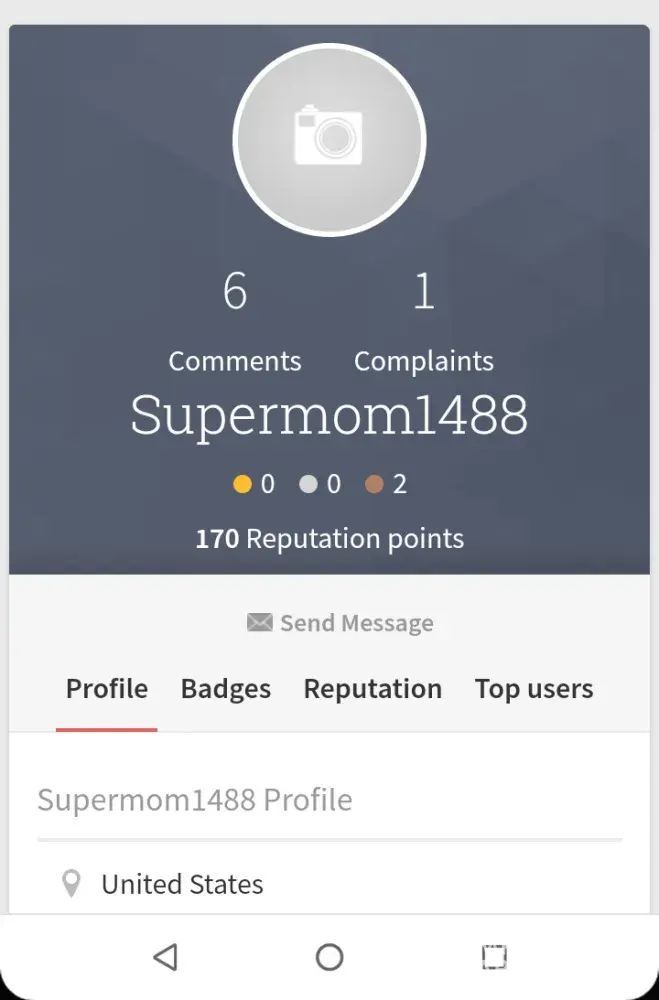View the 1 Complaints count

[424, 320]
